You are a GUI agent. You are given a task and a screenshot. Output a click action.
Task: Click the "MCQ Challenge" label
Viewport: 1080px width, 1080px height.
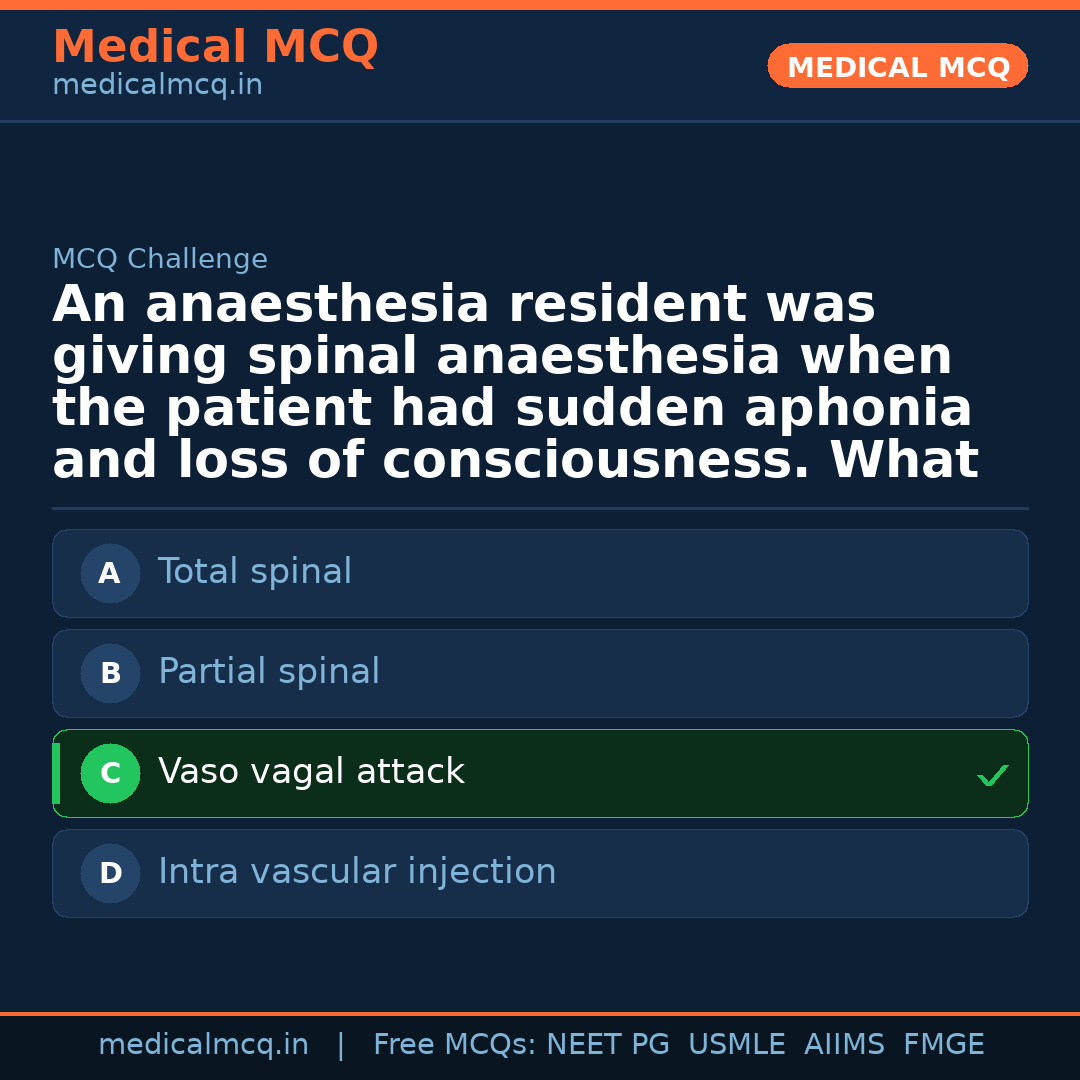click(x=160, y=260)
